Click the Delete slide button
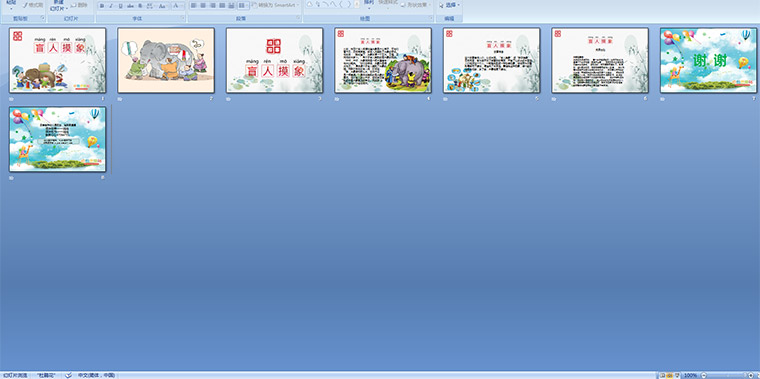Viewport: 760px width, 379px height. click(x=79, y=5)
